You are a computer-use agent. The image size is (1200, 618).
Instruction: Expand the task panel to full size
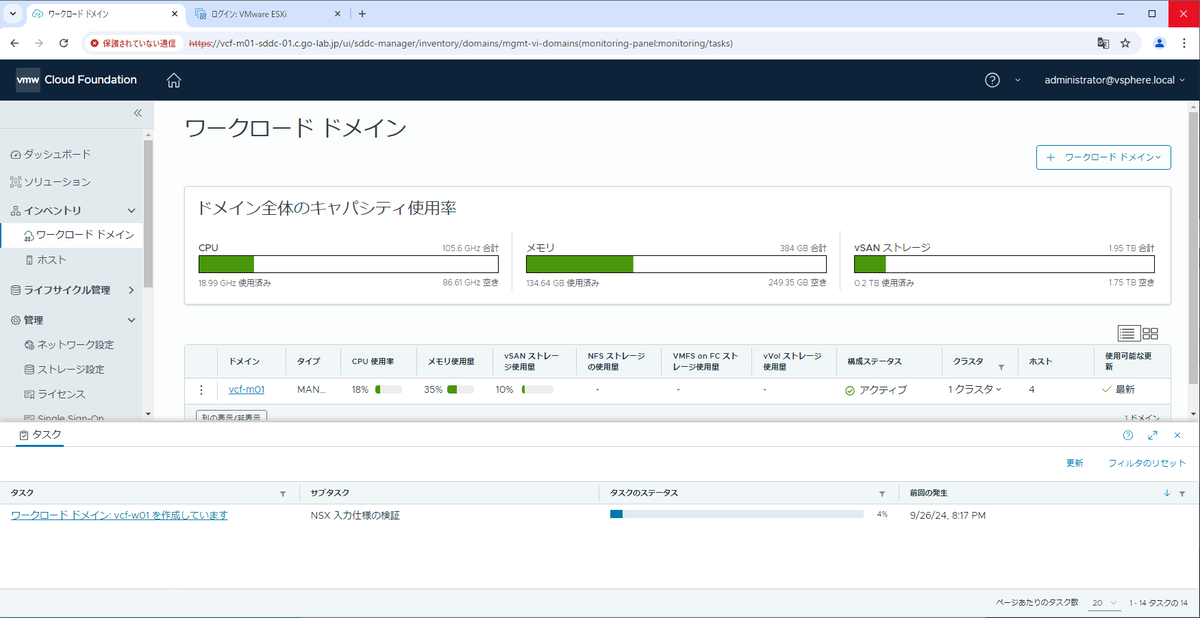point(1153,435)
